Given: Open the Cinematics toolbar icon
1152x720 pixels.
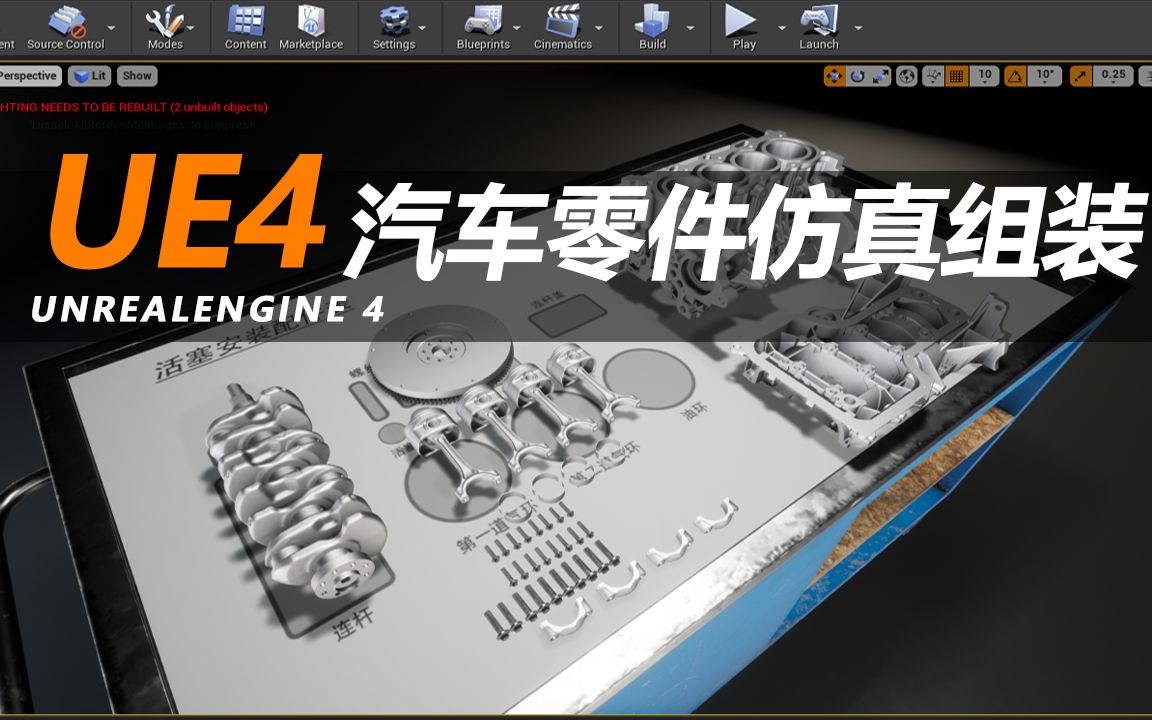Looking at the screenshot, I should (563, 25).
